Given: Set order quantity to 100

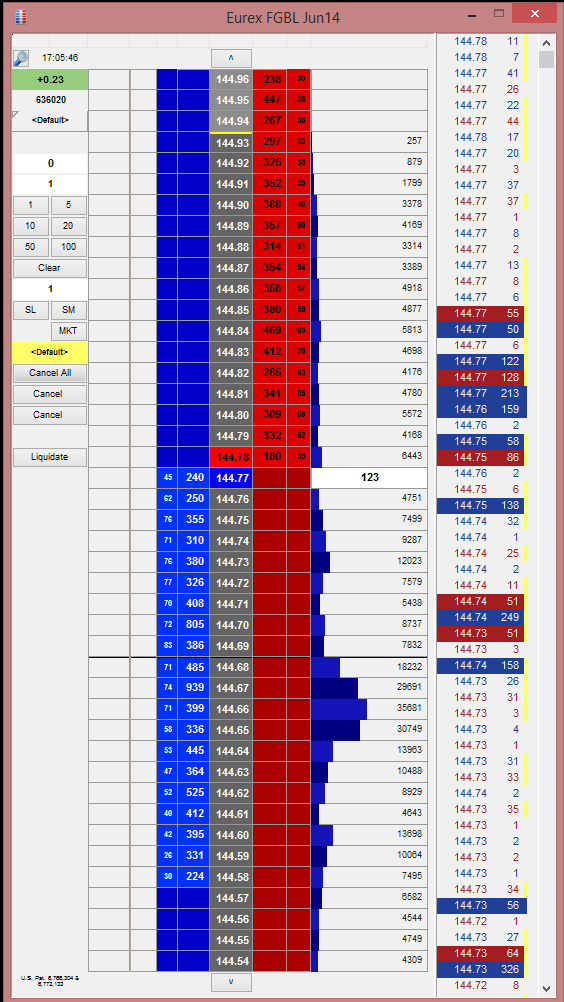Looking at the screenshot, I should coord(69,247).
